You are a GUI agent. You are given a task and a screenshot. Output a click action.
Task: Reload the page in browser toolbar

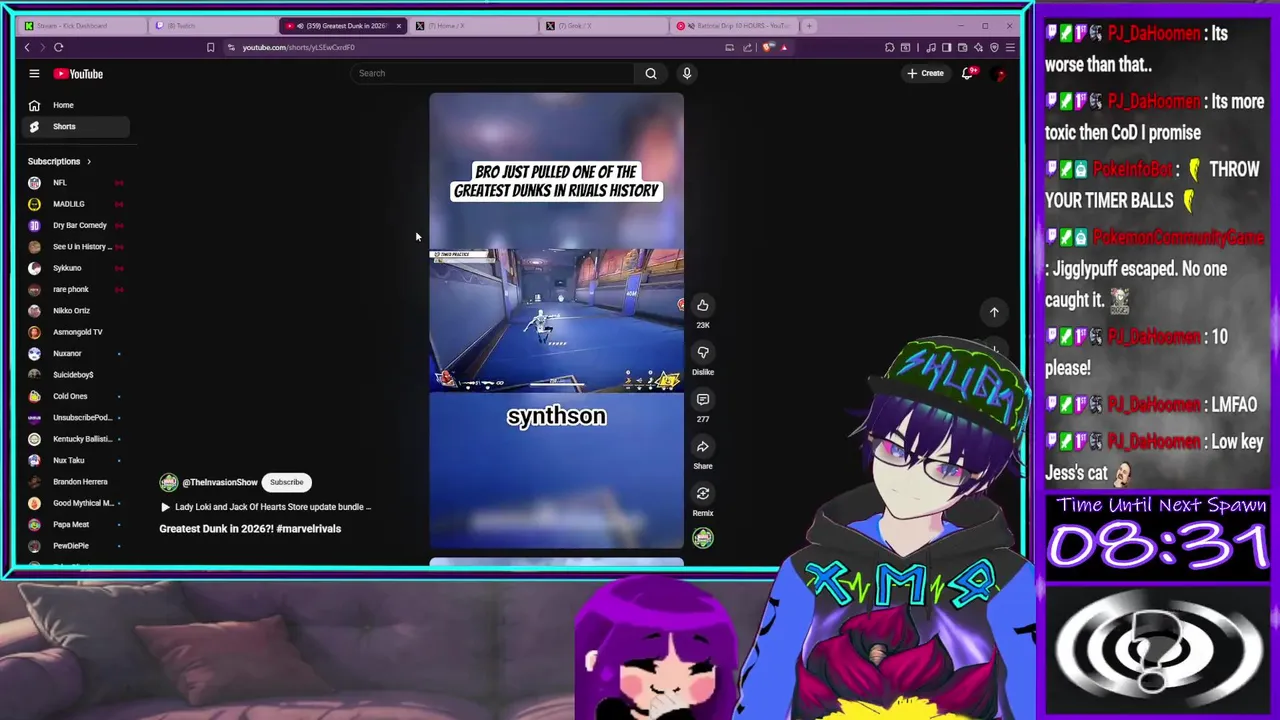pyautogui.click(x=58, y=47)
